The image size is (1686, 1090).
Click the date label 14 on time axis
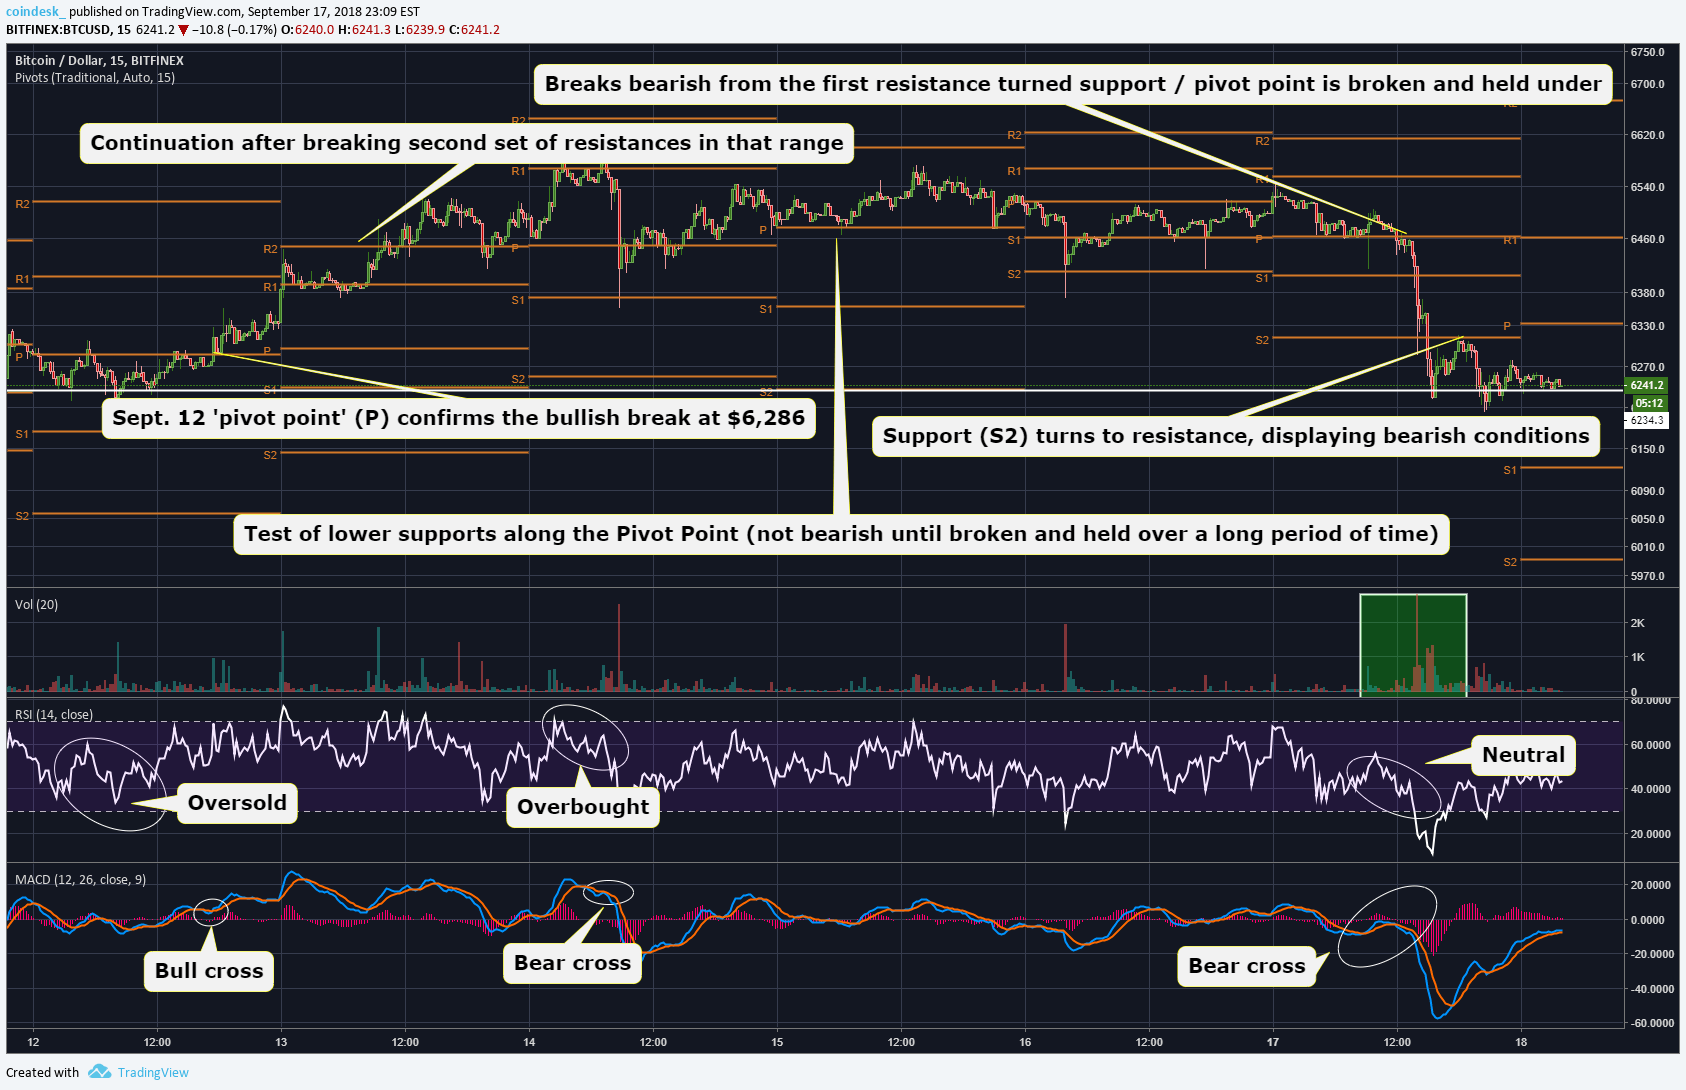[x=529, y=1042]
